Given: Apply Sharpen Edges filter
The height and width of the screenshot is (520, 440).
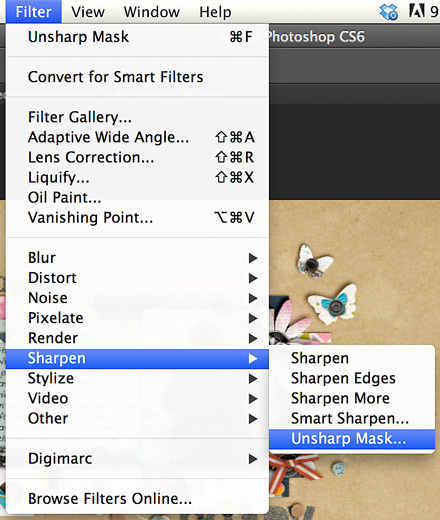Looking at the screenshot, I should (352, 378).
